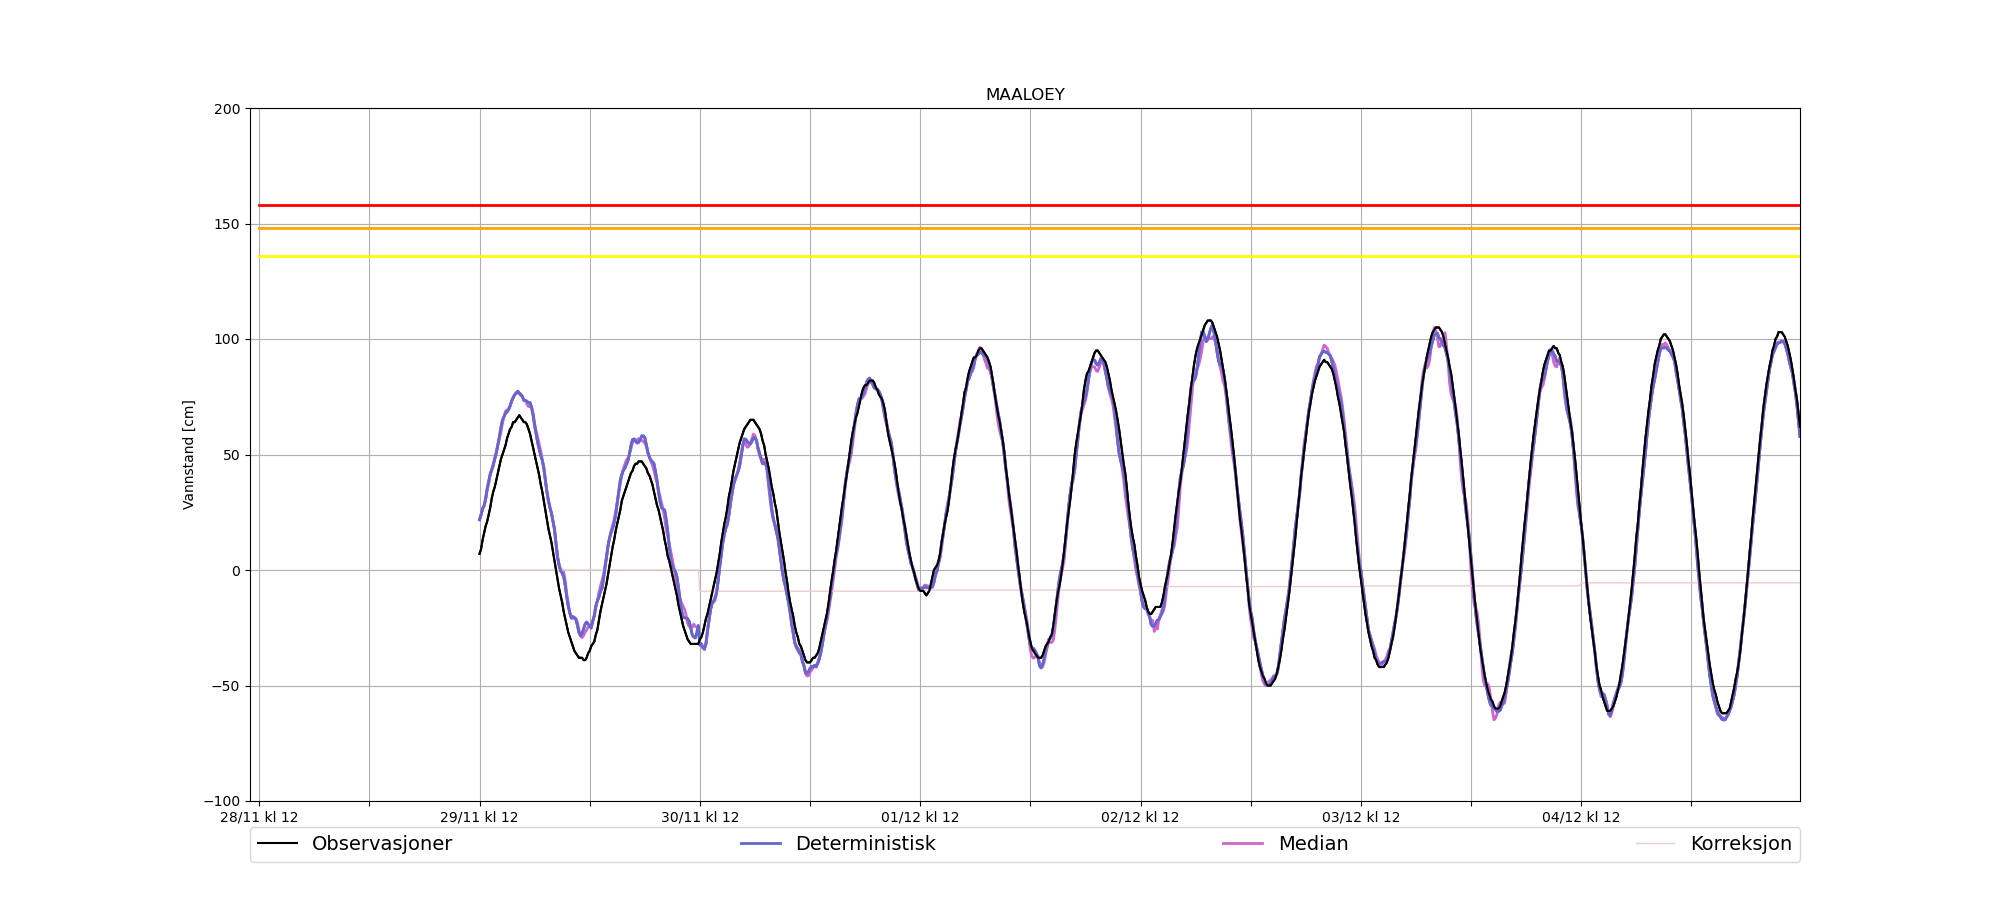Select the Korreksjon legend label

pos(1740,844)
